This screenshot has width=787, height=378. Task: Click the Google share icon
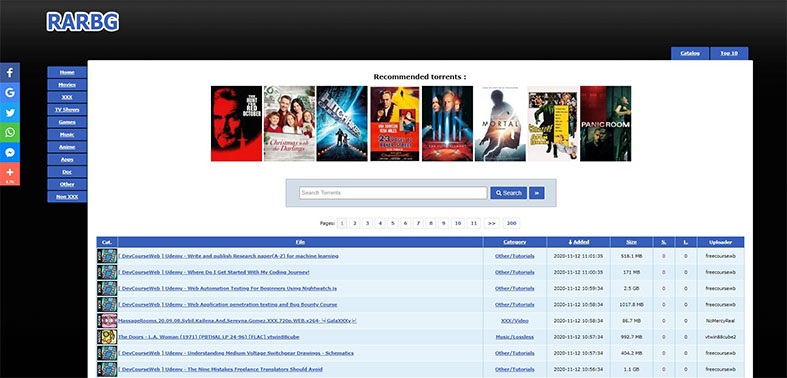point(10,93)
